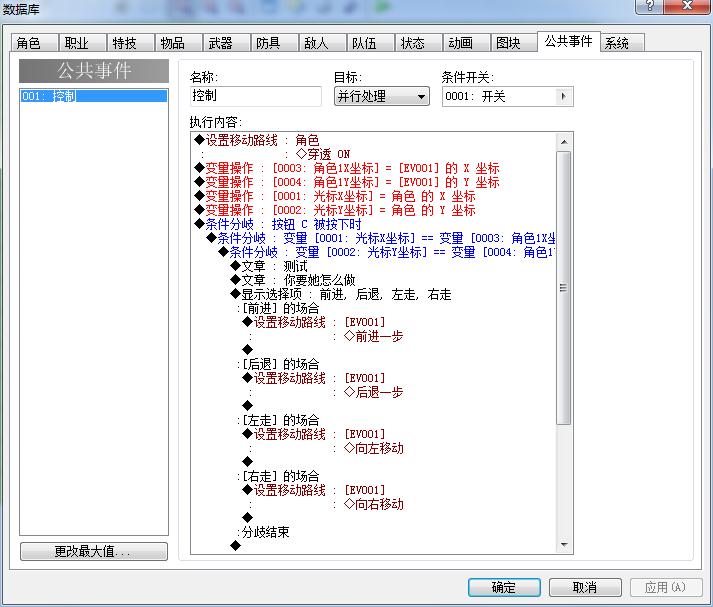
Task: Confirm with the 确定 button
Action: (x=504, y=587)
